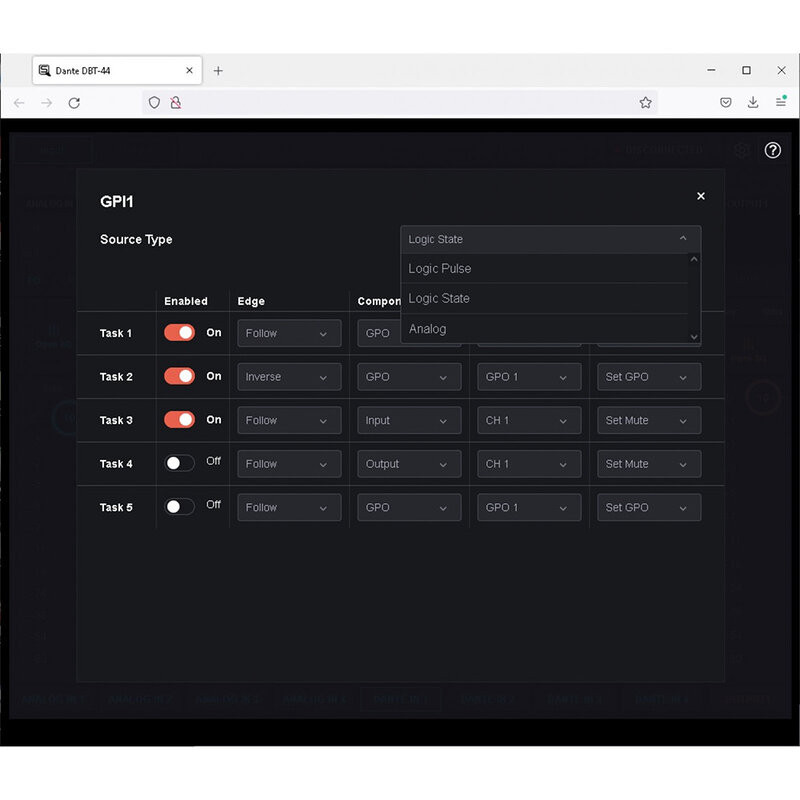This screenshot has height=800, width=800.
Task: Enable the Task 4 toggle switch
Action: [x=180, y=463]
